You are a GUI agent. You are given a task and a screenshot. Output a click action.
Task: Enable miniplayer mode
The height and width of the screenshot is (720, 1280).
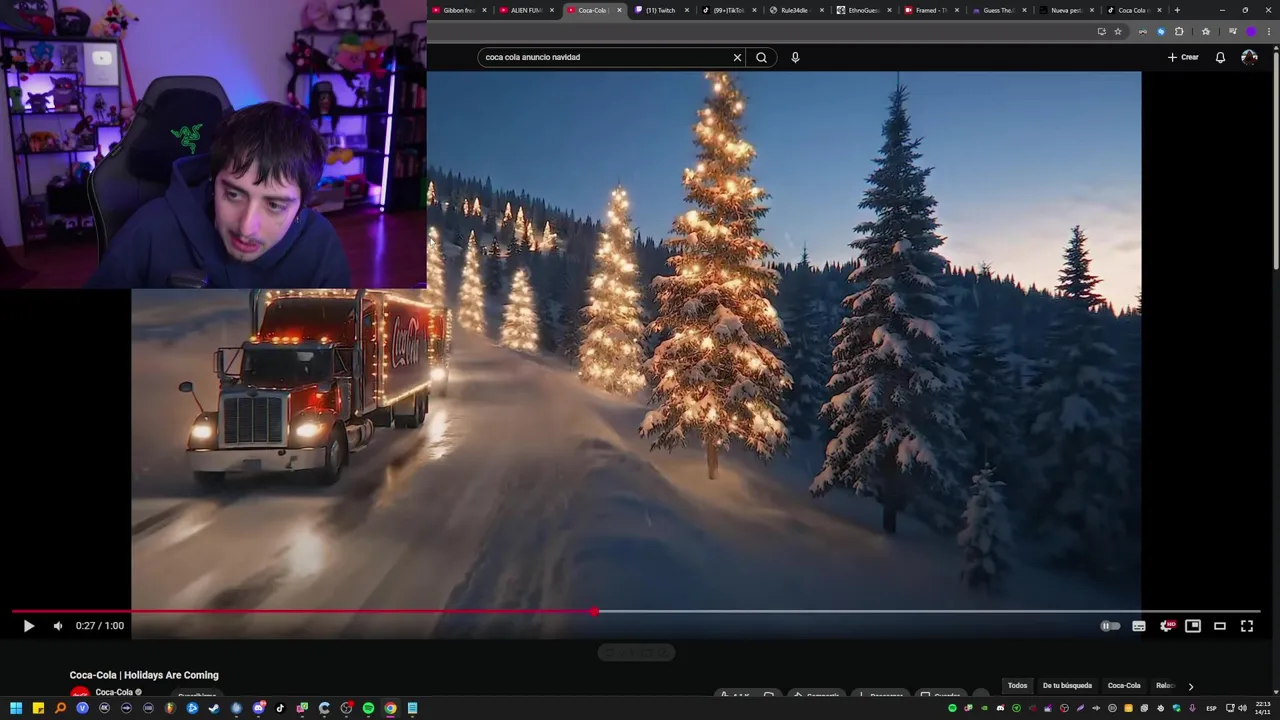click(x=1193, y=626)
